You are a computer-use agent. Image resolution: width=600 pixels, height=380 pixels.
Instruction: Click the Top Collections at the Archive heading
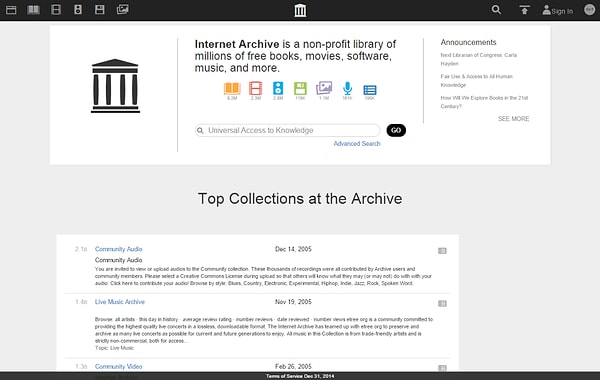[300, 199]
